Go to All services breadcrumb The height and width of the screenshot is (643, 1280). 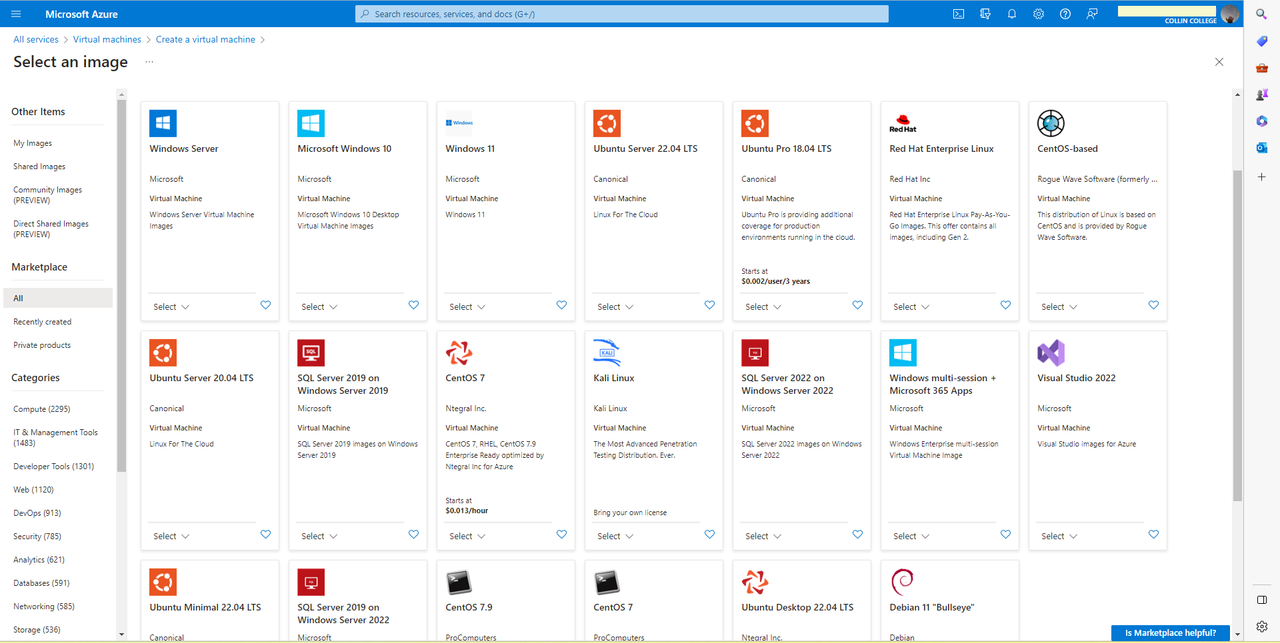tap(36, 40)
